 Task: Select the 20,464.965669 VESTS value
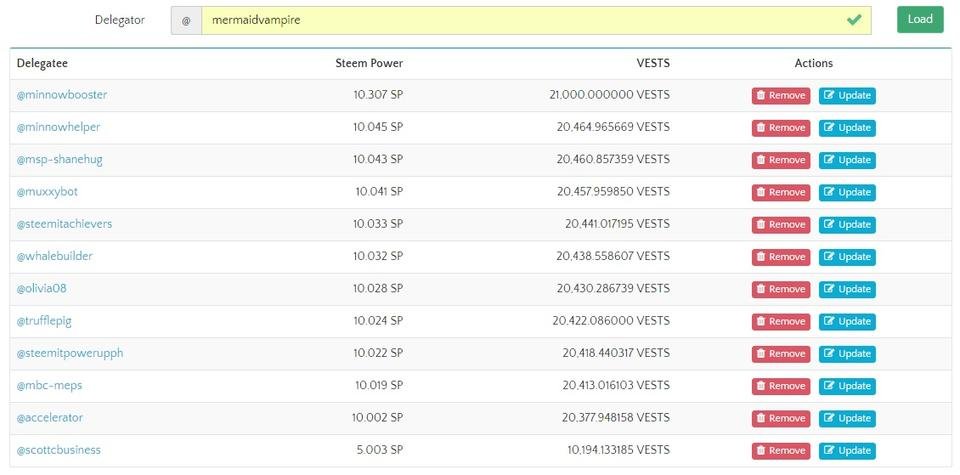point(613,127)
